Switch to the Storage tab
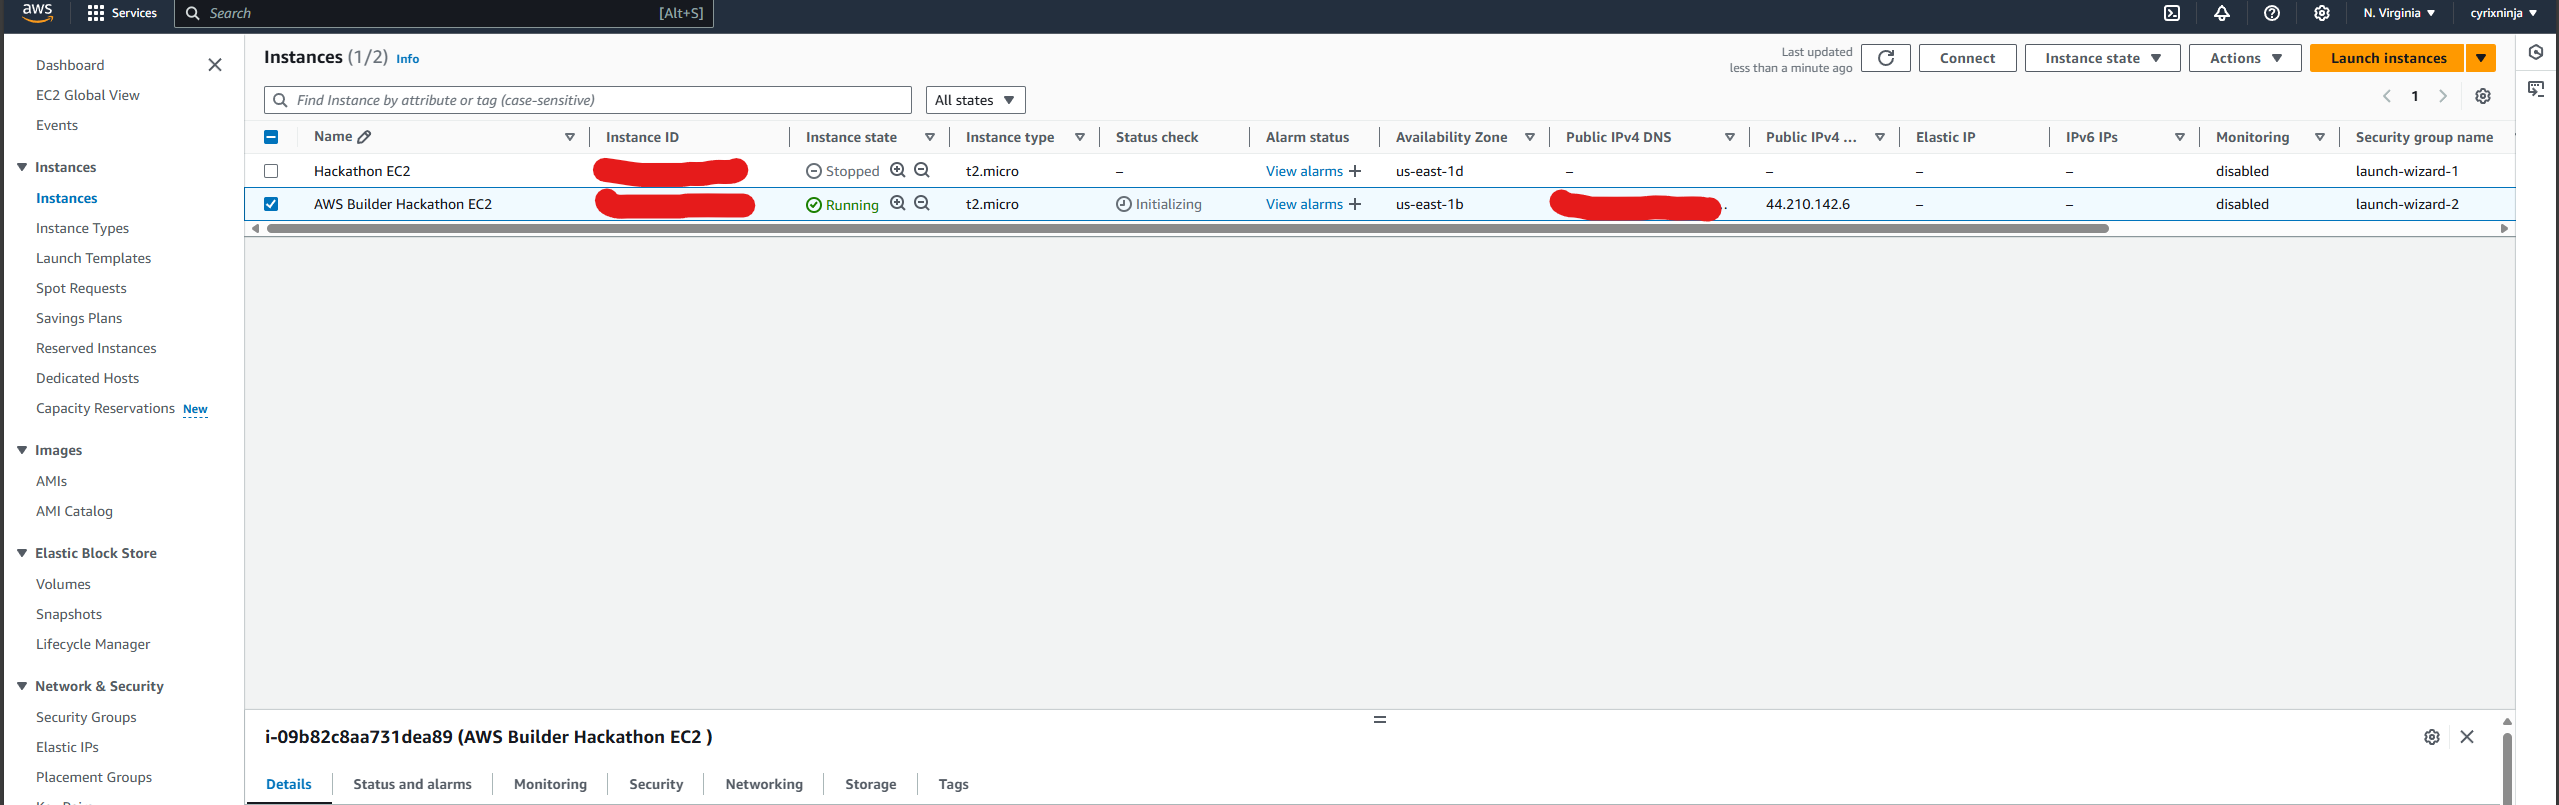 pos(870,784)
